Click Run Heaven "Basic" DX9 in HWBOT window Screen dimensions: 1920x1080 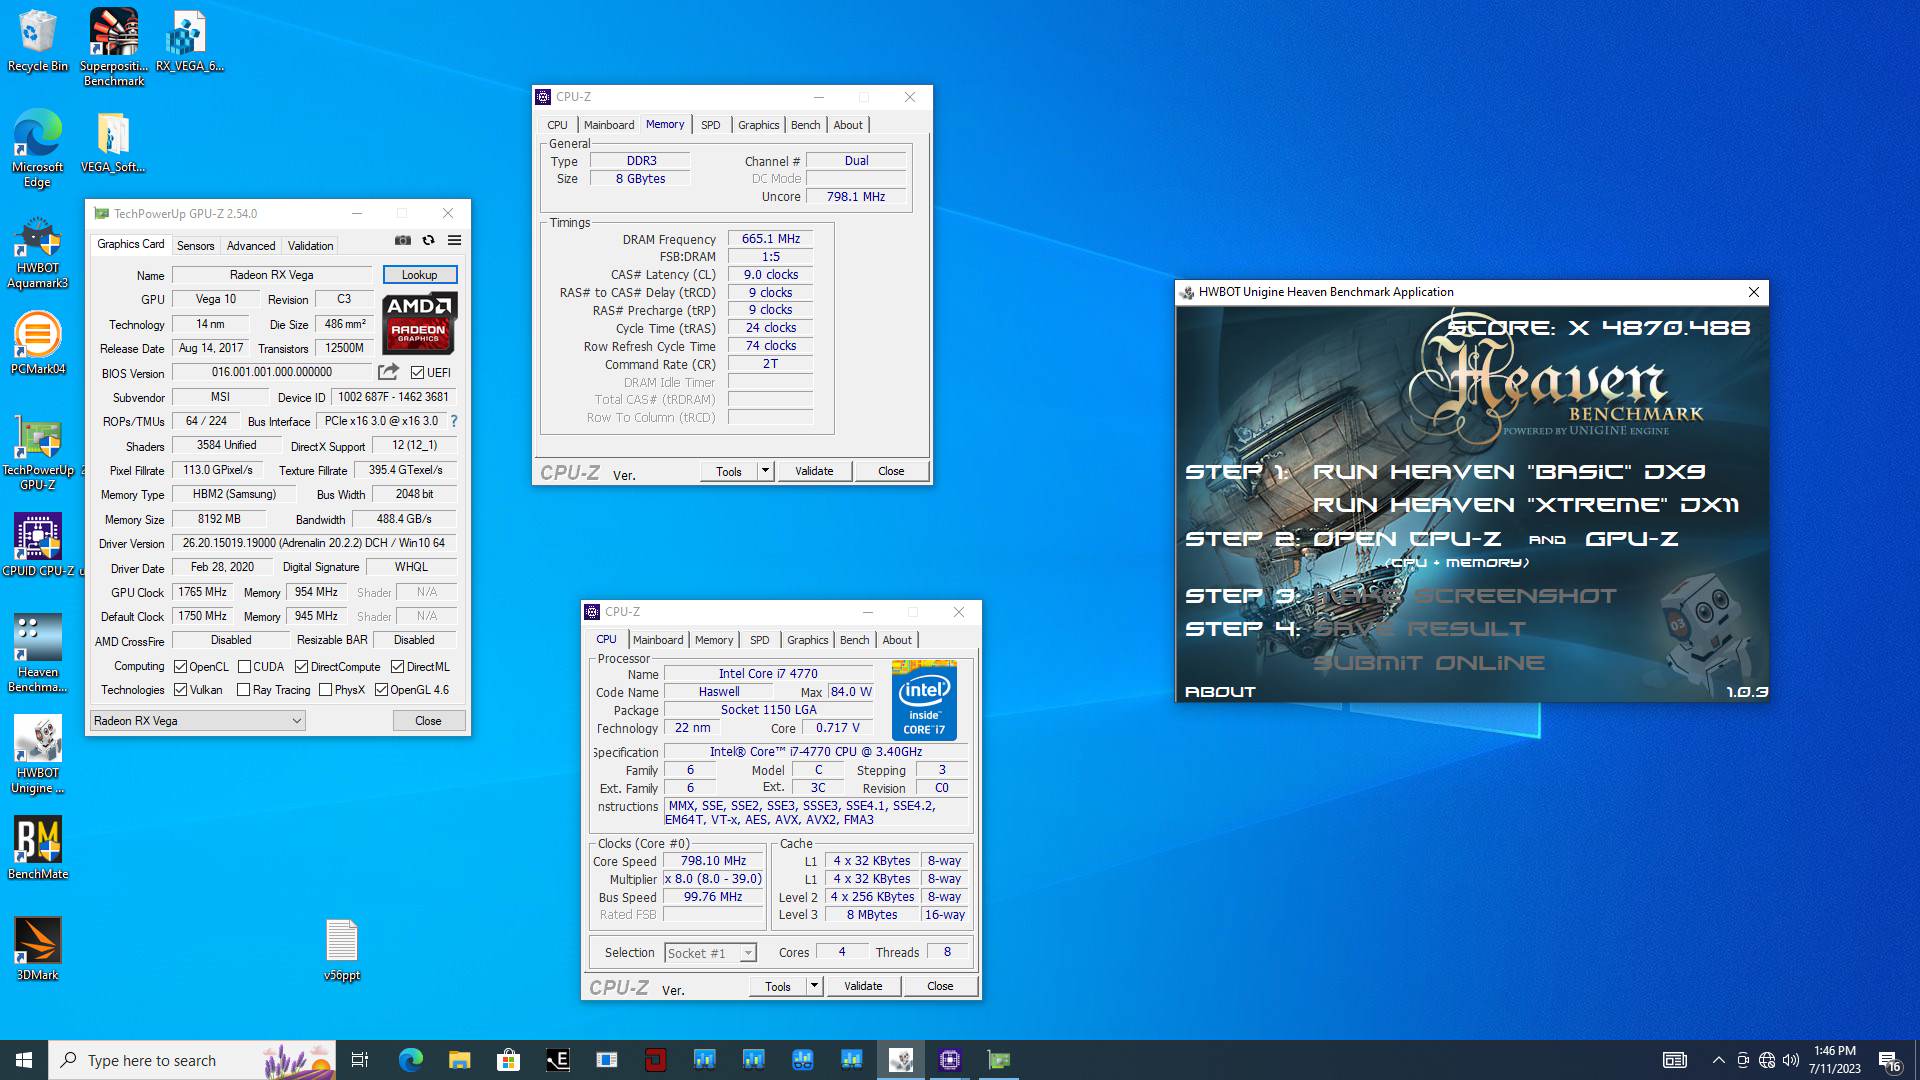click(x=1509, y=472)
